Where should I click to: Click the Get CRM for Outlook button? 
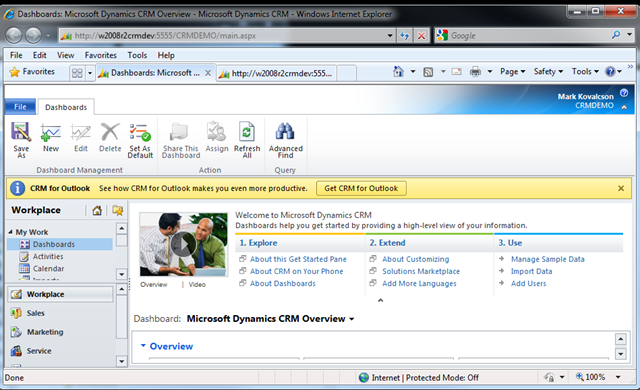(361, 188)
